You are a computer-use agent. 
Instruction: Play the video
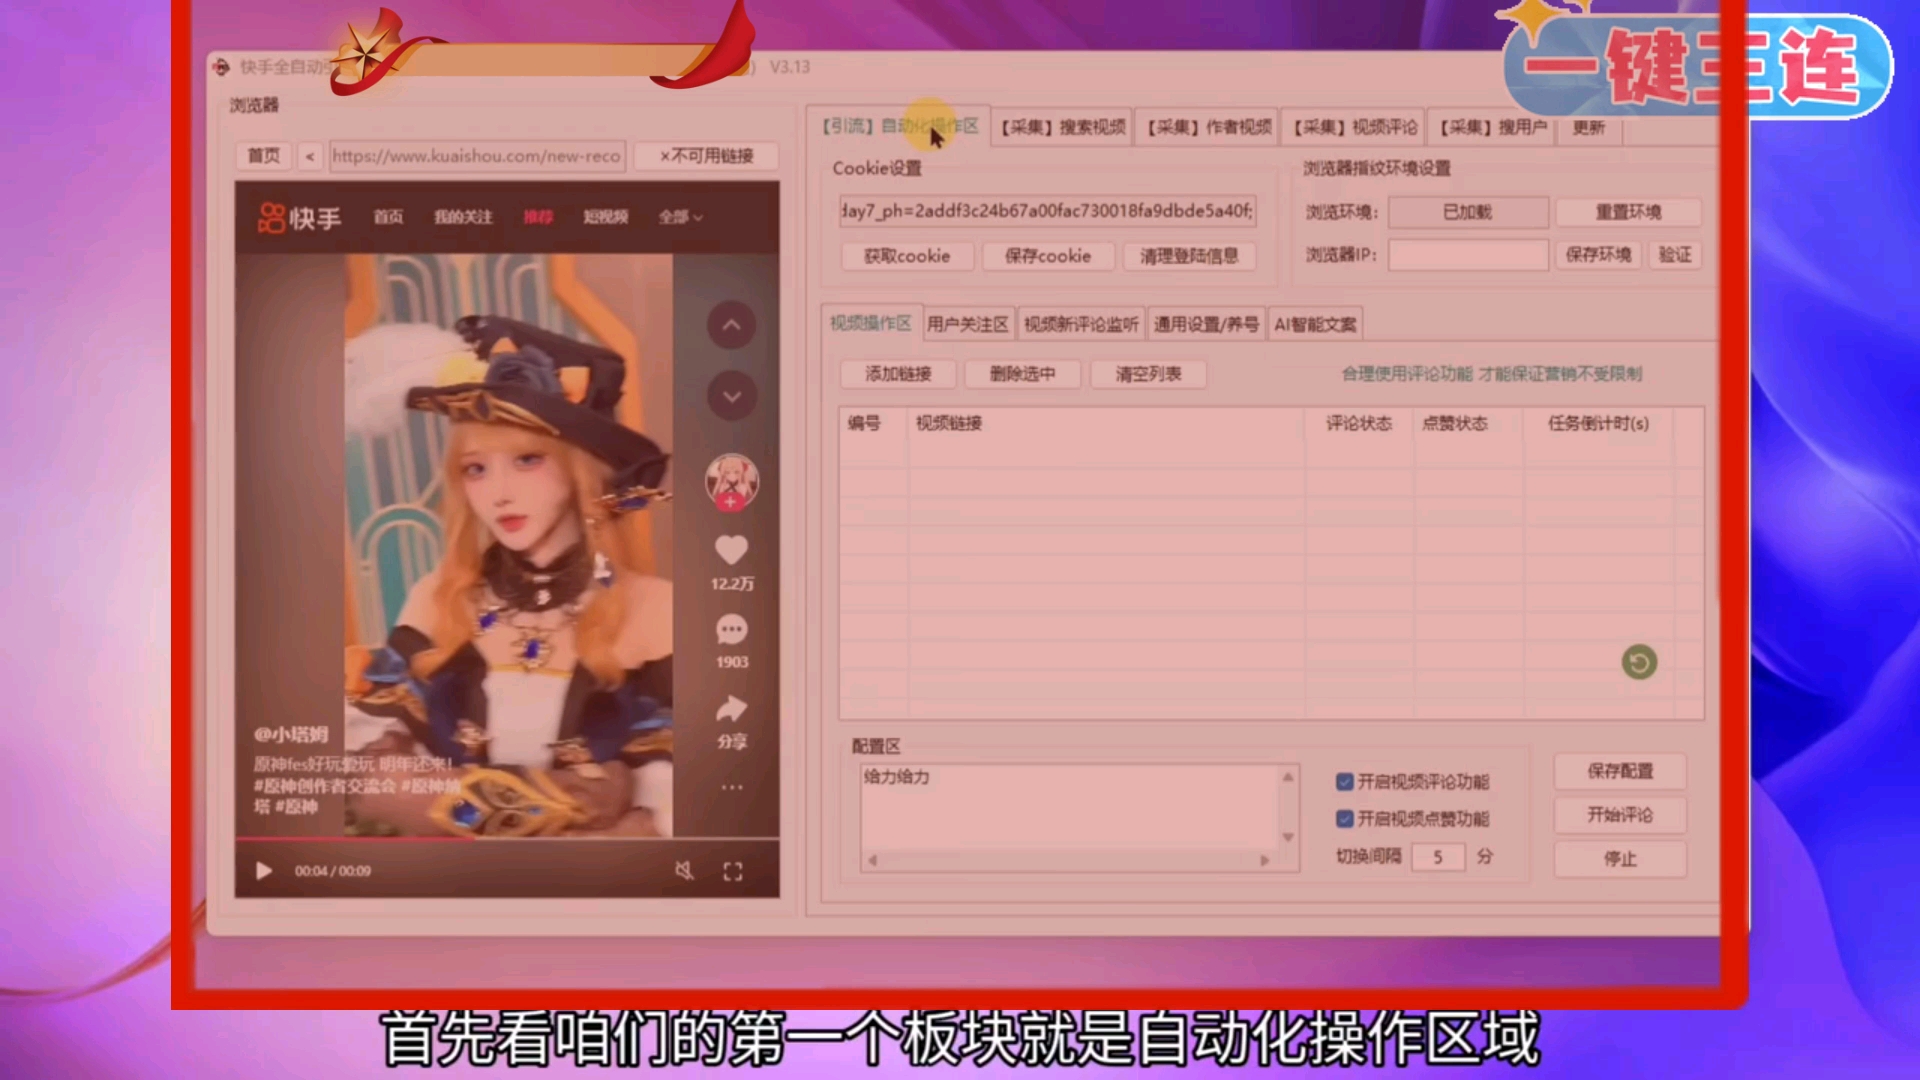264,871
